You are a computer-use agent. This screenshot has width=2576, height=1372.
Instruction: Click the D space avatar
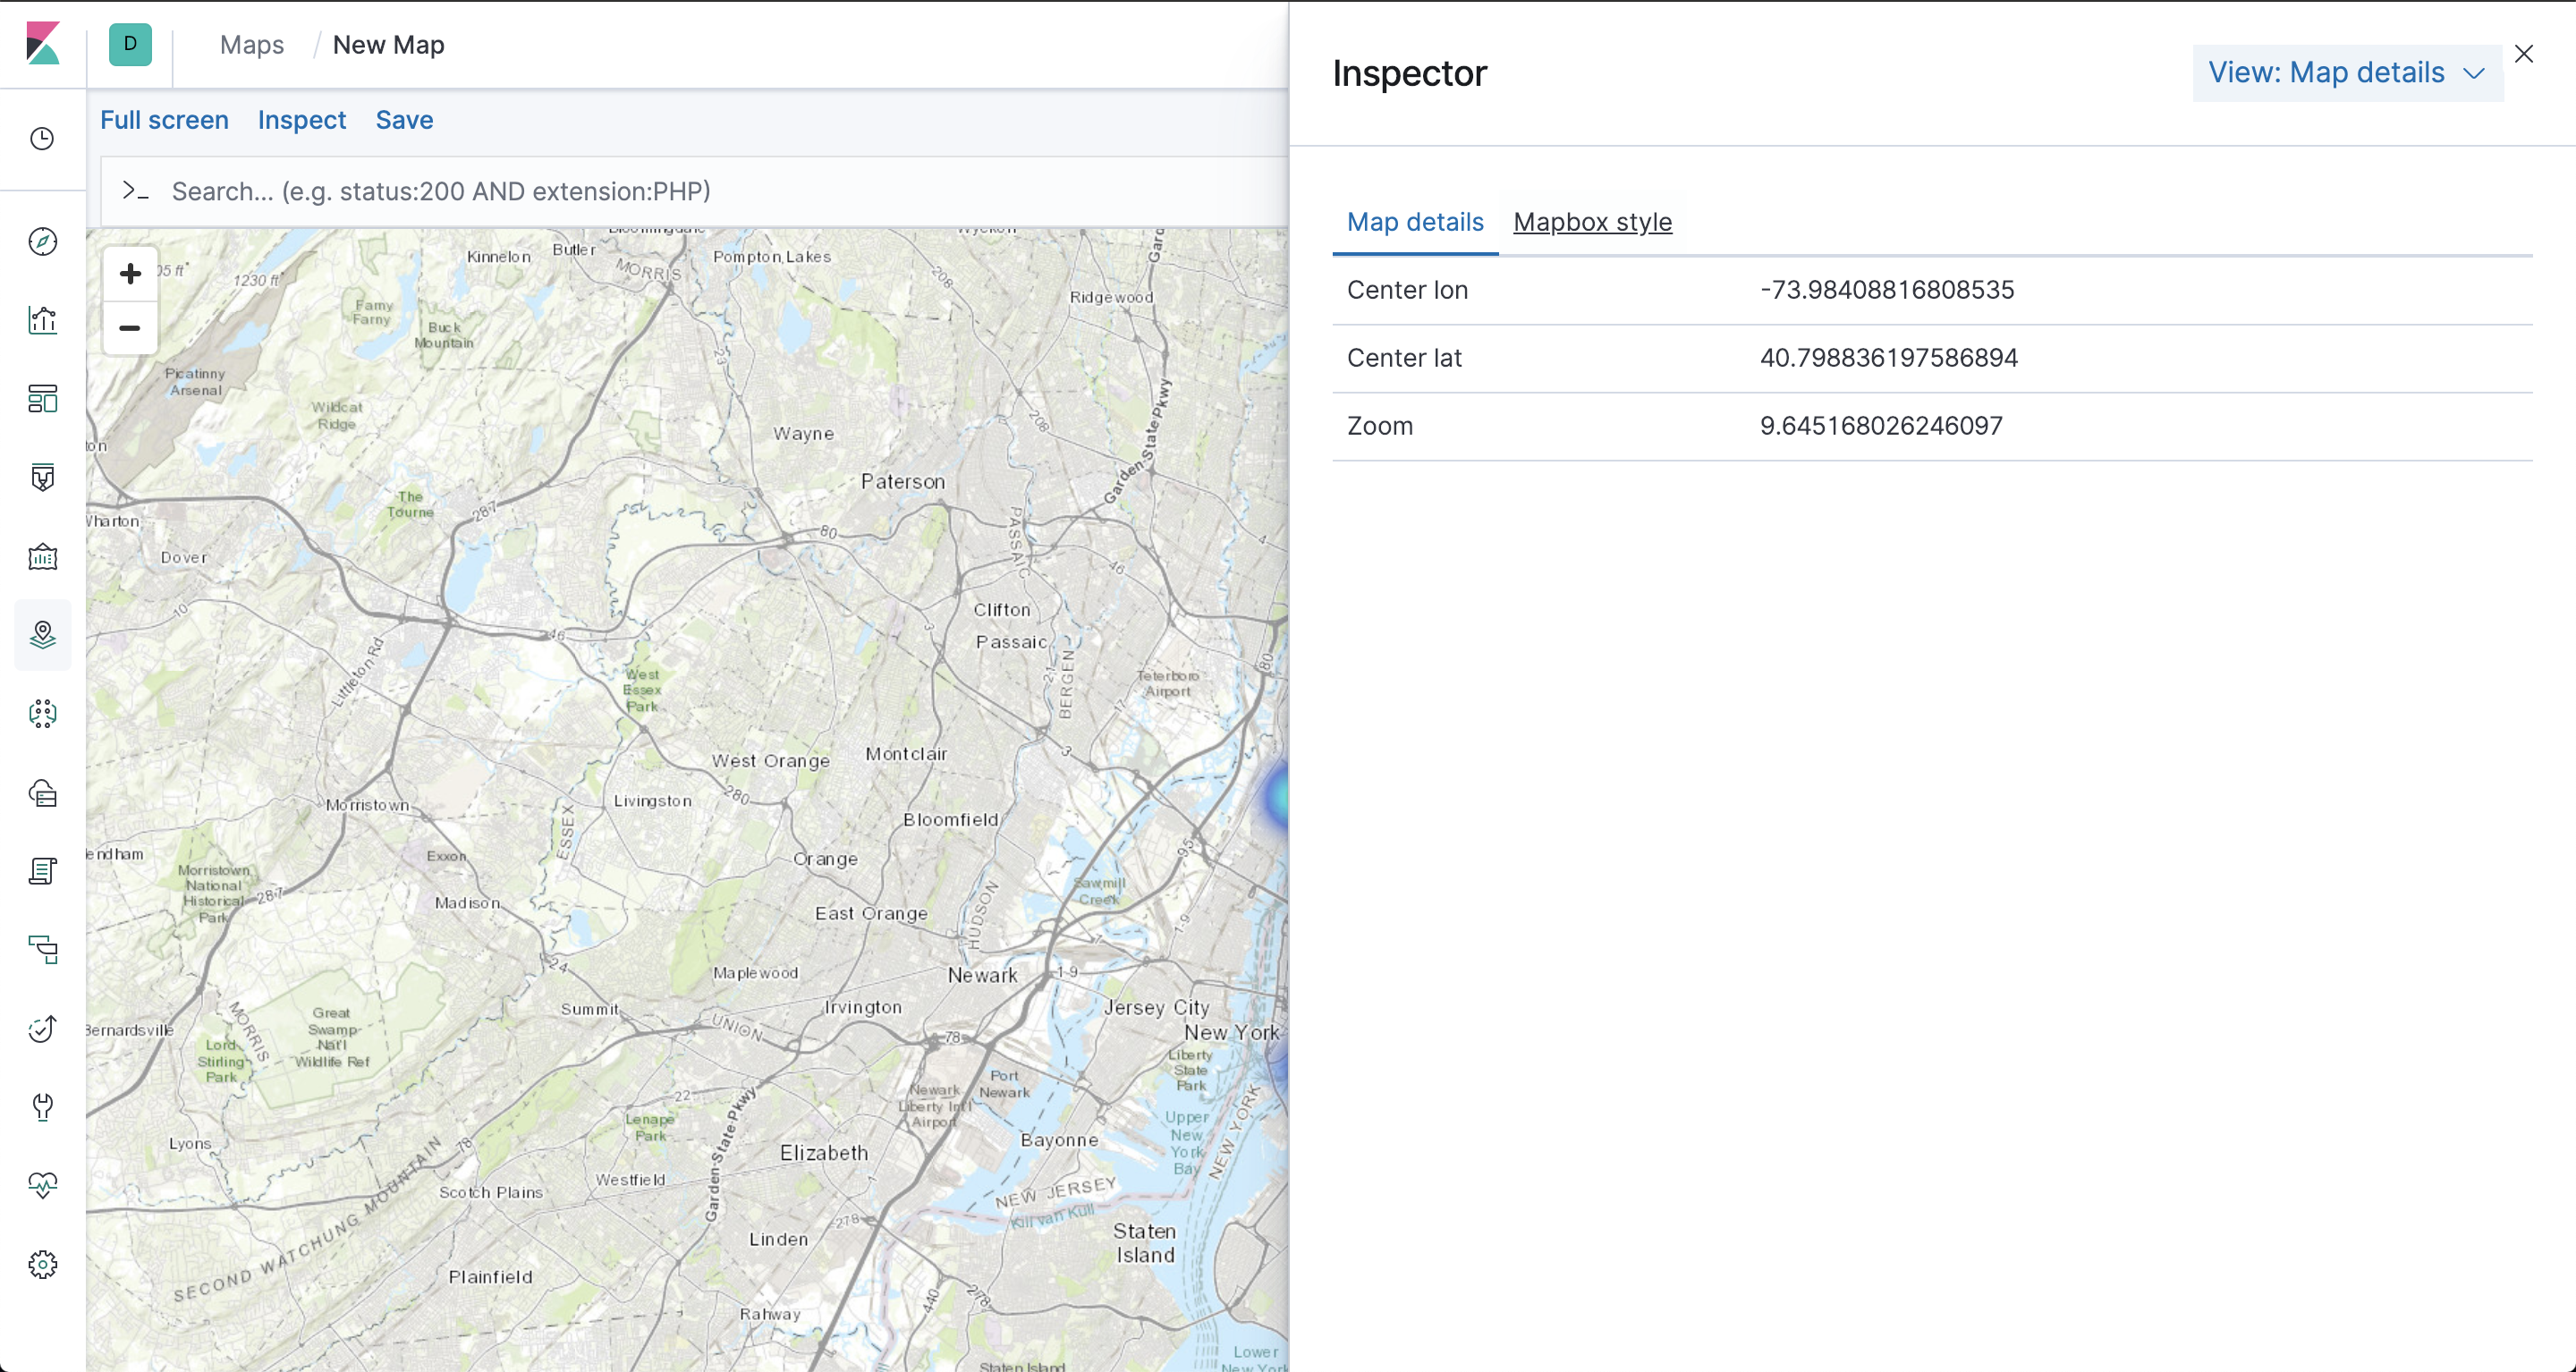point(130,44)
